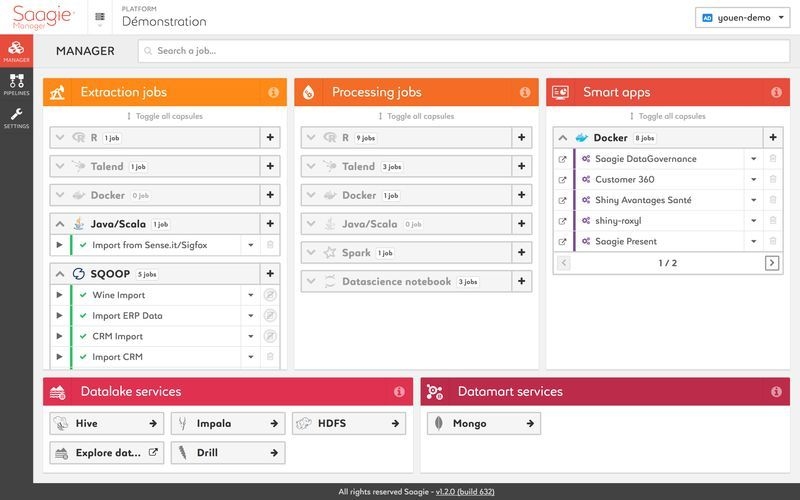Click the Saagie Manager logo
800x500 pixels.
coord(43,17)
